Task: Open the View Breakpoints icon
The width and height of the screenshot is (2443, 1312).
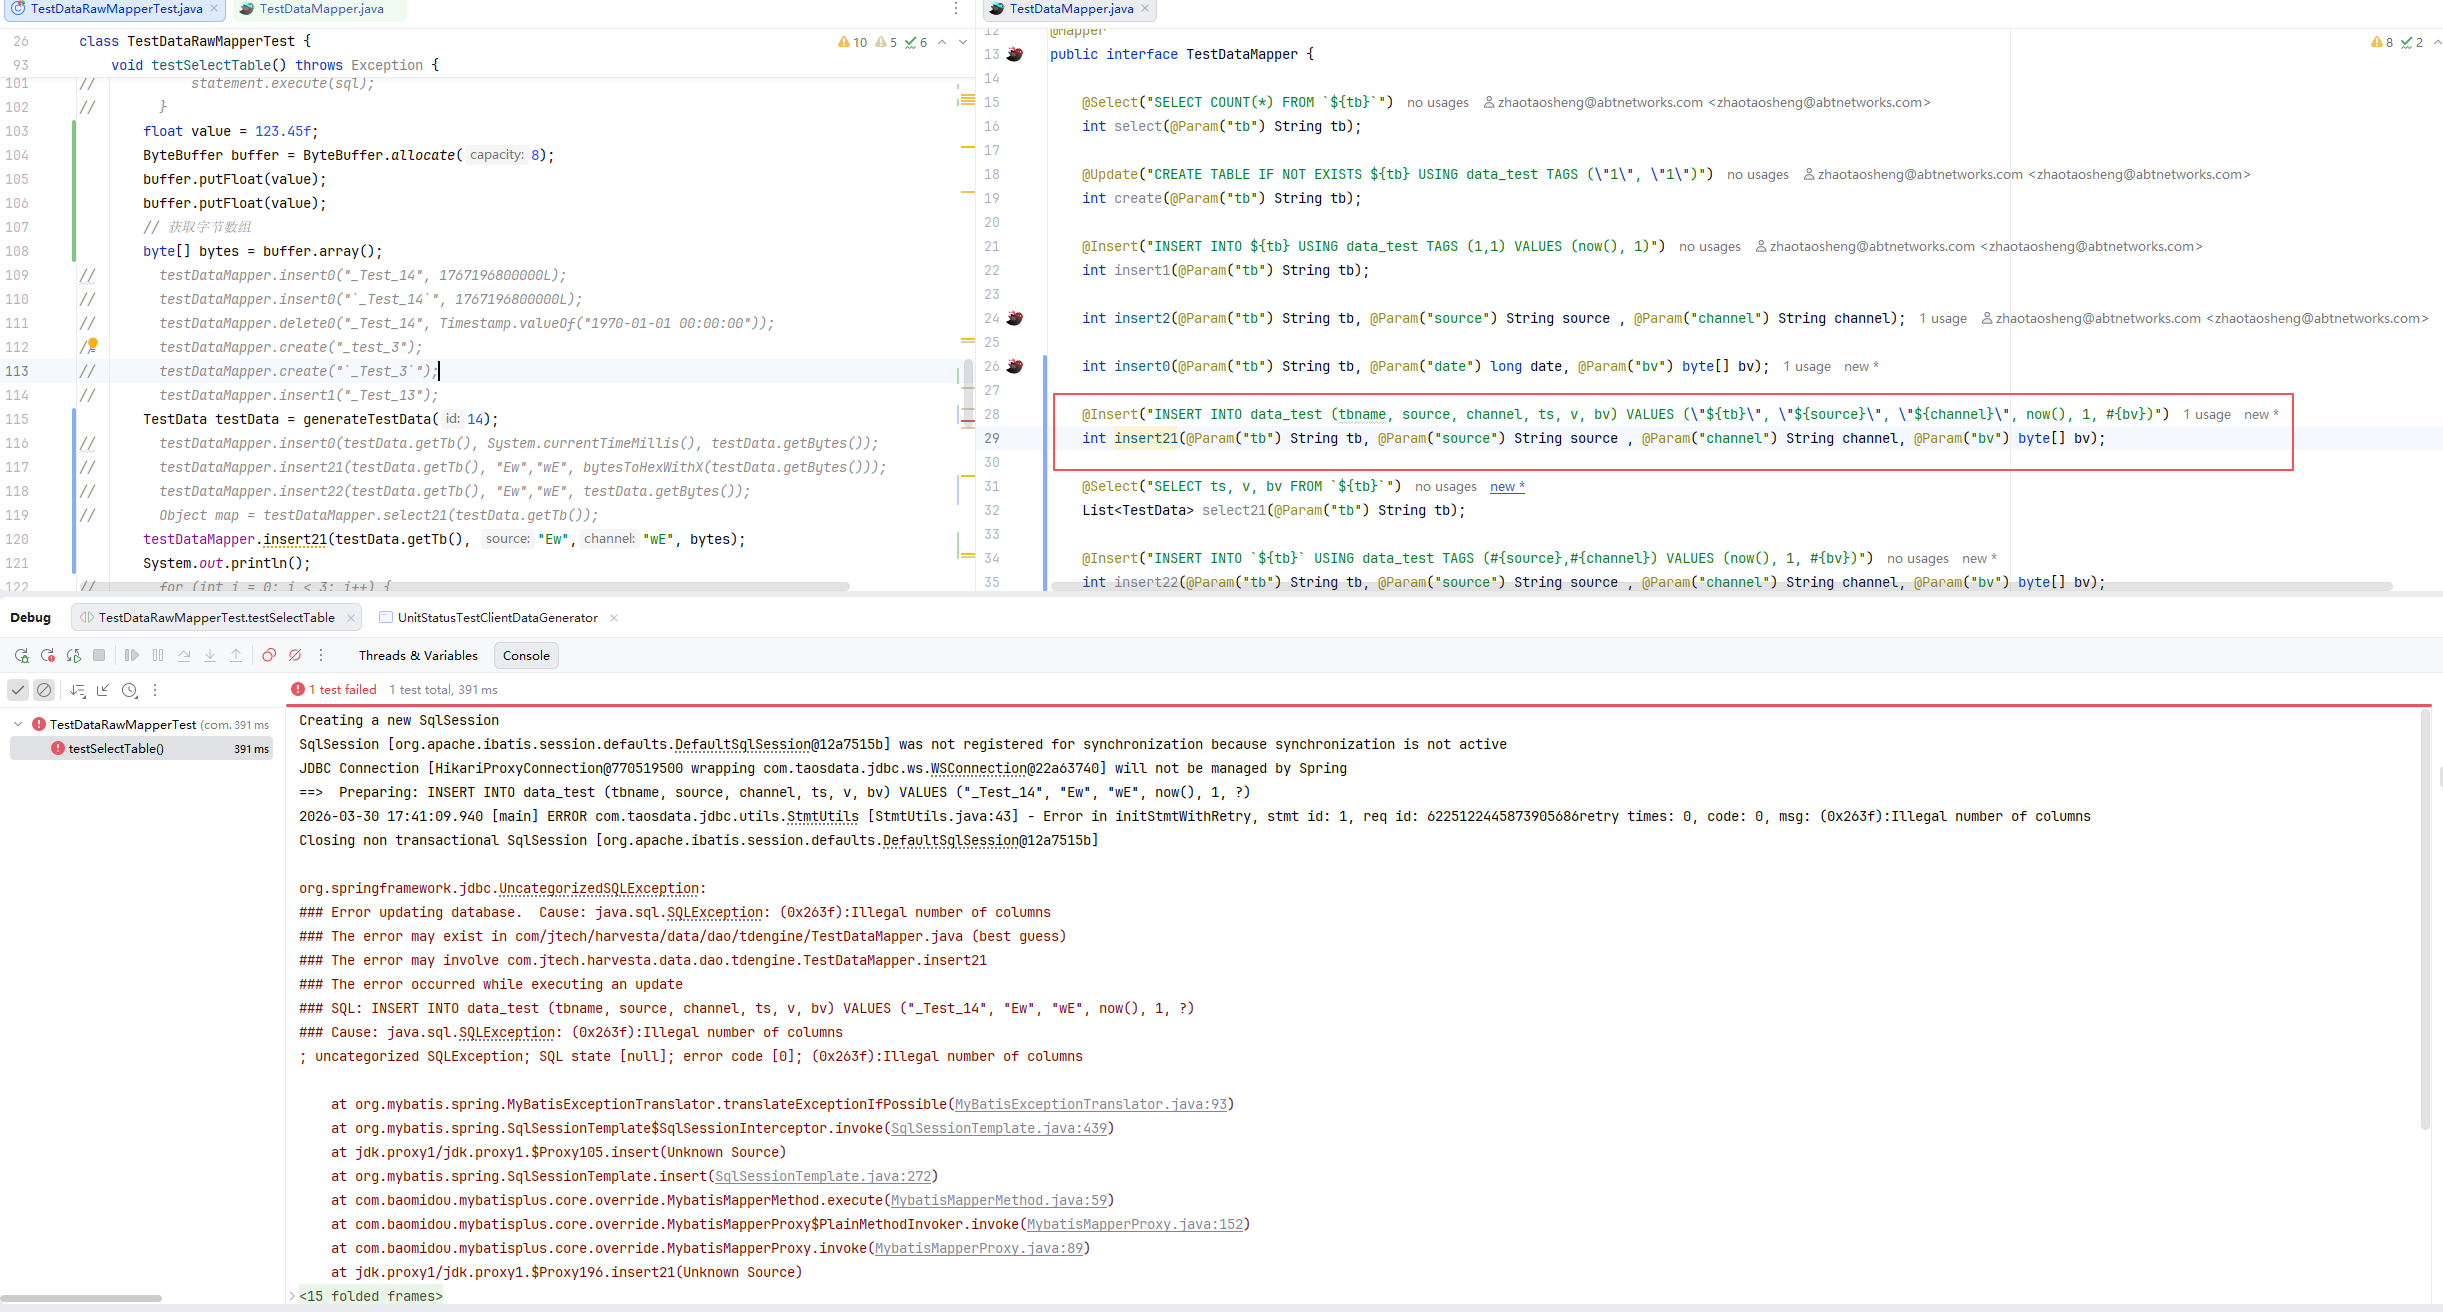Action: (x=269, y=656)
